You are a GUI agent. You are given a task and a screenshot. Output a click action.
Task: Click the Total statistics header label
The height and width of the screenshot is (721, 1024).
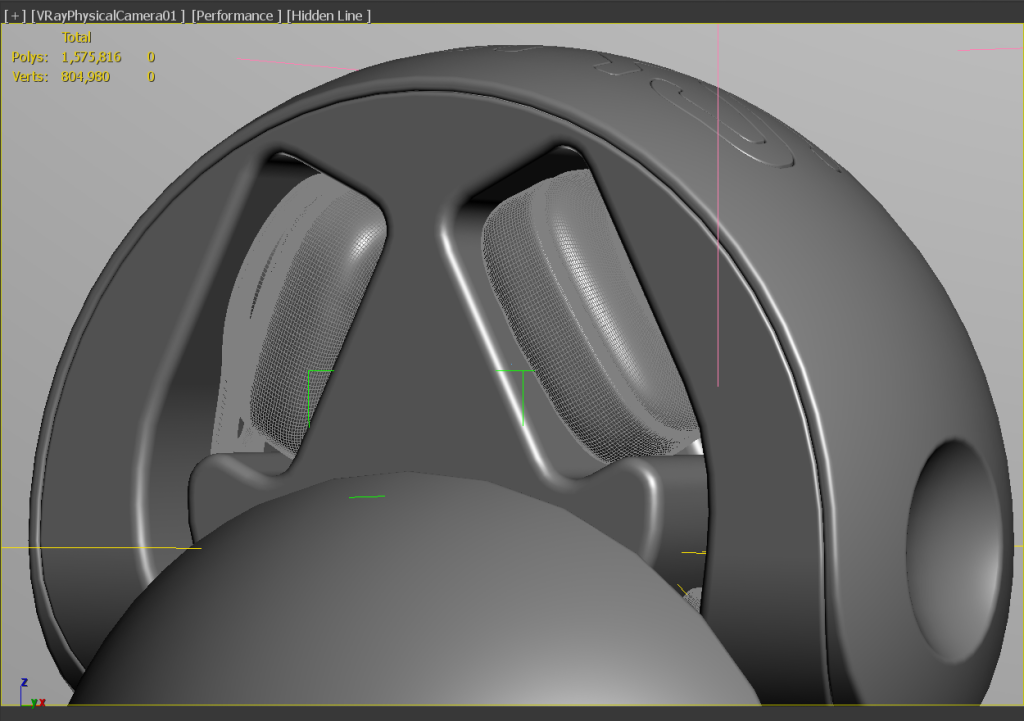point(76,37)
